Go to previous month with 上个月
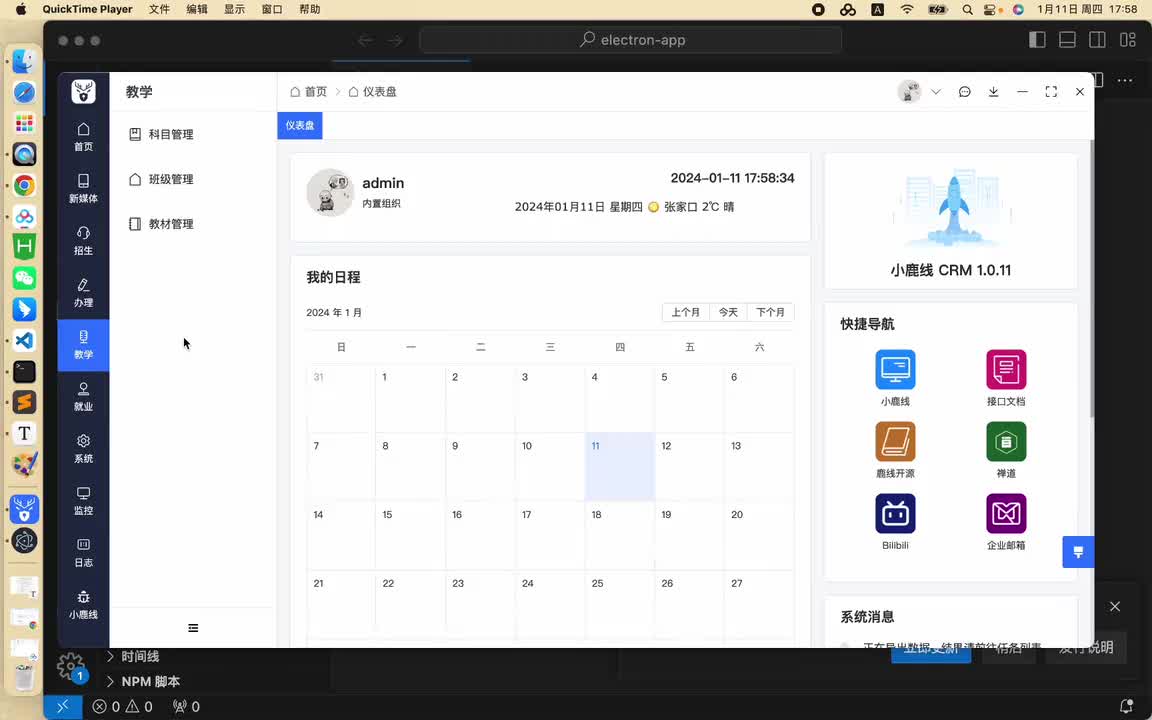This screenshot has width=1152, height=720. tap(685, 312)
